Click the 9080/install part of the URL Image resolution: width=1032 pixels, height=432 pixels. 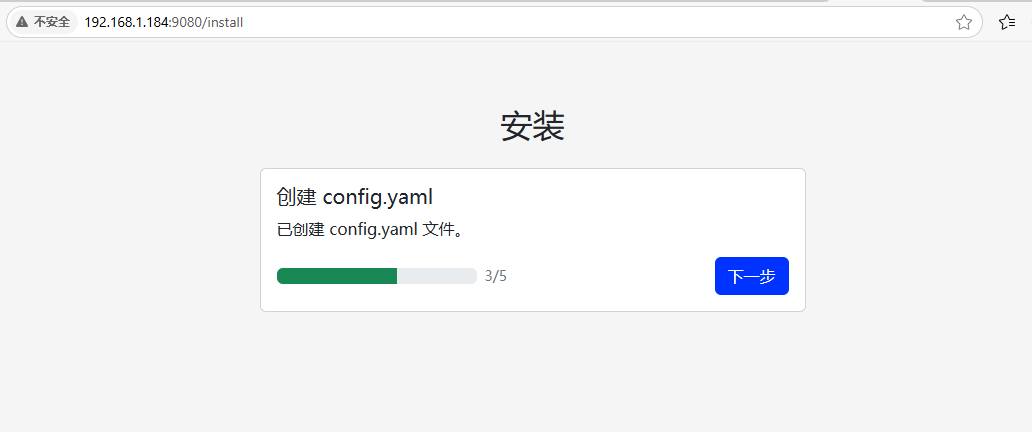207,22
